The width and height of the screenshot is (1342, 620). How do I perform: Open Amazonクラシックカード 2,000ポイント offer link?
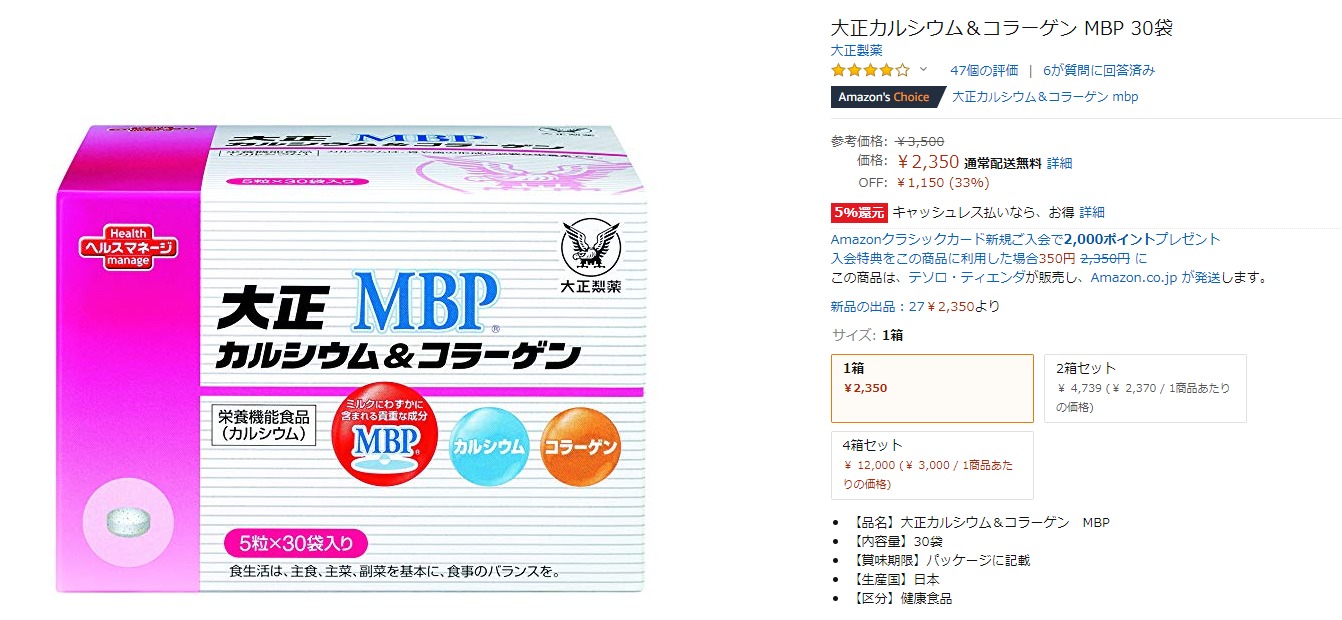[x=1026, y=239]
